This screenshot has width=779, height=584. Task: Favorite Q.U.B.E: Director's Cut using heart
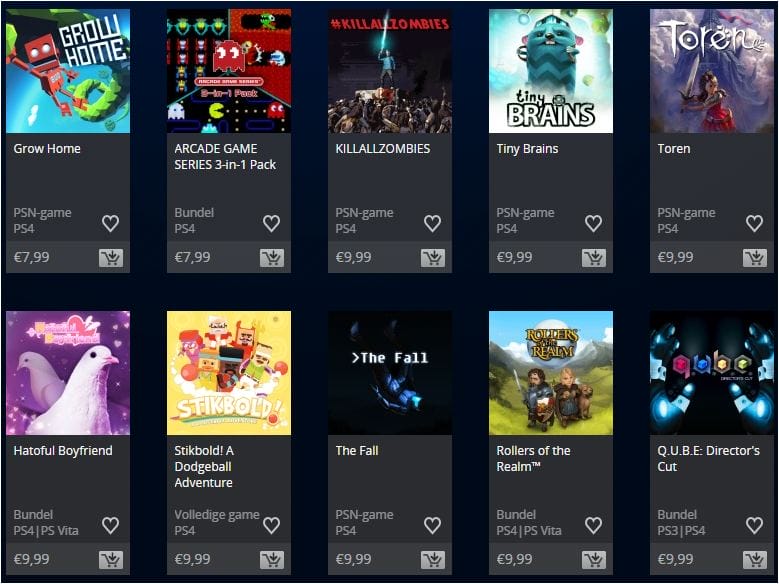click(x=754, y=525)
